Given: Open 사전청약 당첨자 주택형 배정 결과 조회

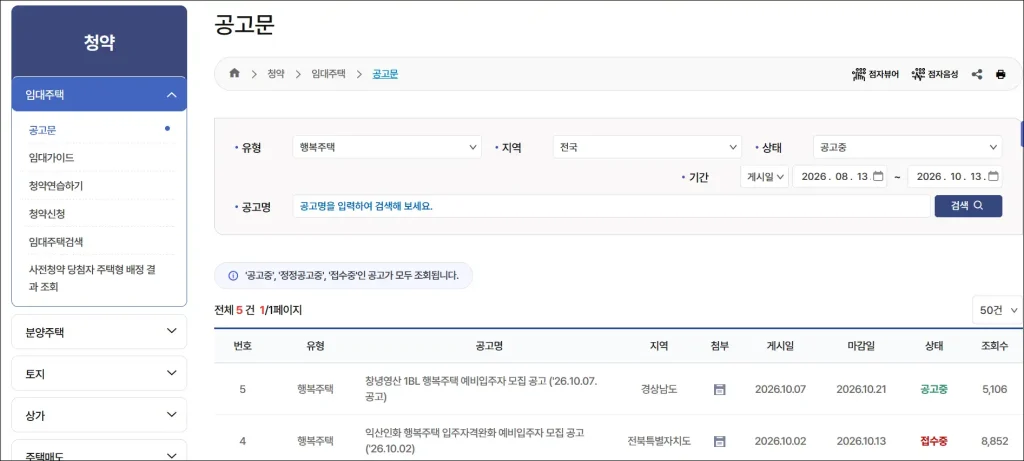Looking at the screenshot, I should tap(91, 278).
